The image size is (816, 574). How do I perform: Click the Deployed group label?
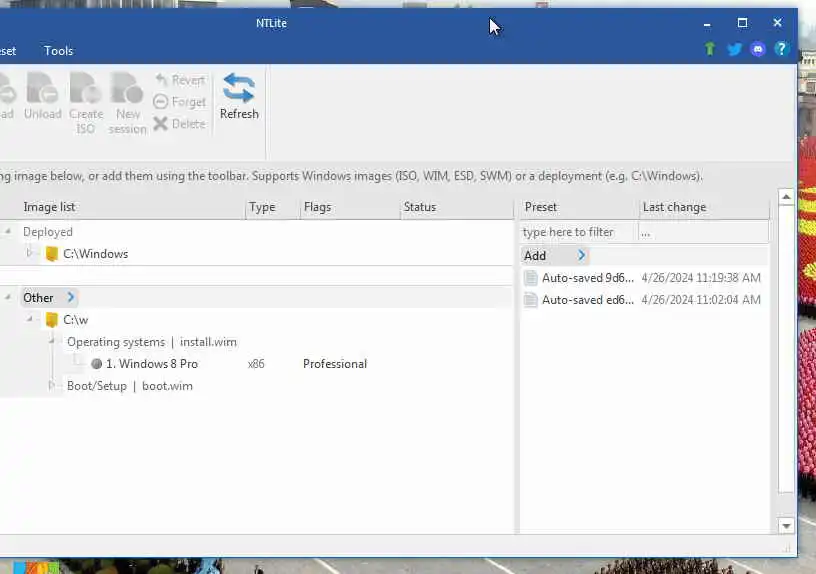pos(48,232)
